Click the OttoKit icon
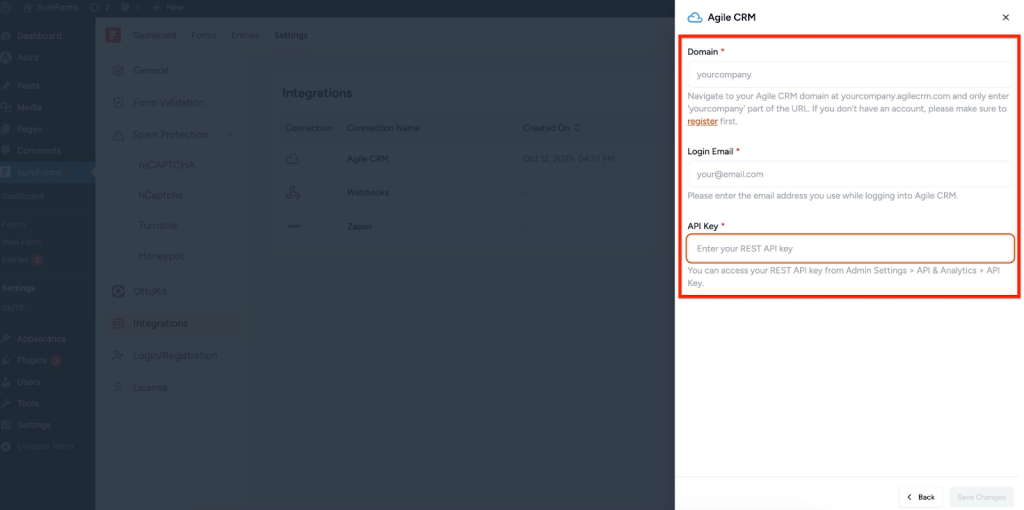The height and width of the screenshot is (510, 1024). pyautogui.click(x=118, y=291)
